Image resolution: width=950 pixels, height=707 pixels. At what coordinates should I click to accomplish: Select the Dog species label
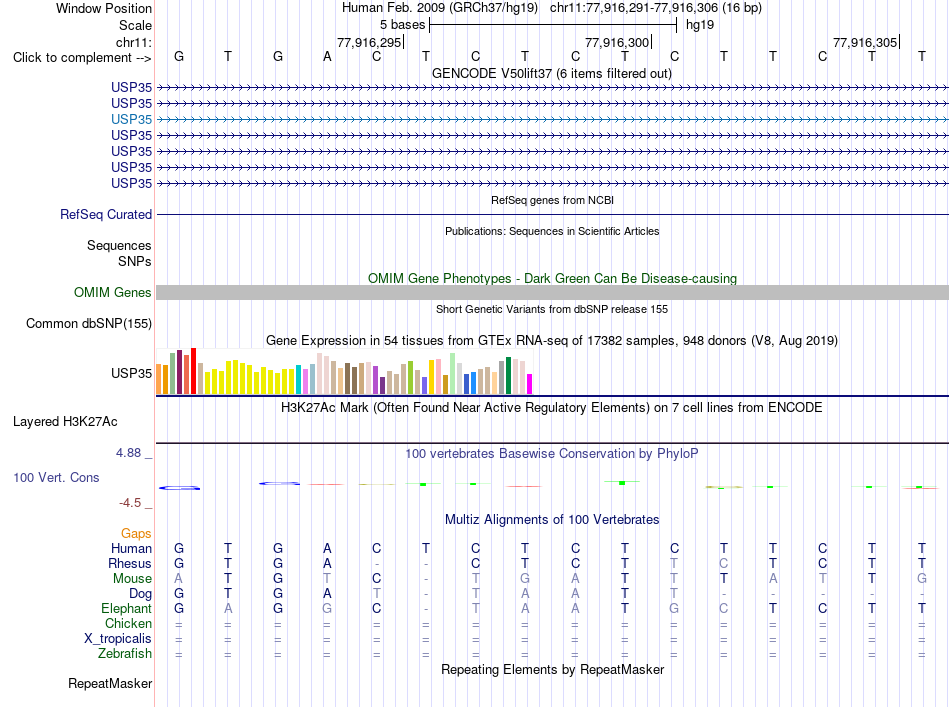click(140, 594)
